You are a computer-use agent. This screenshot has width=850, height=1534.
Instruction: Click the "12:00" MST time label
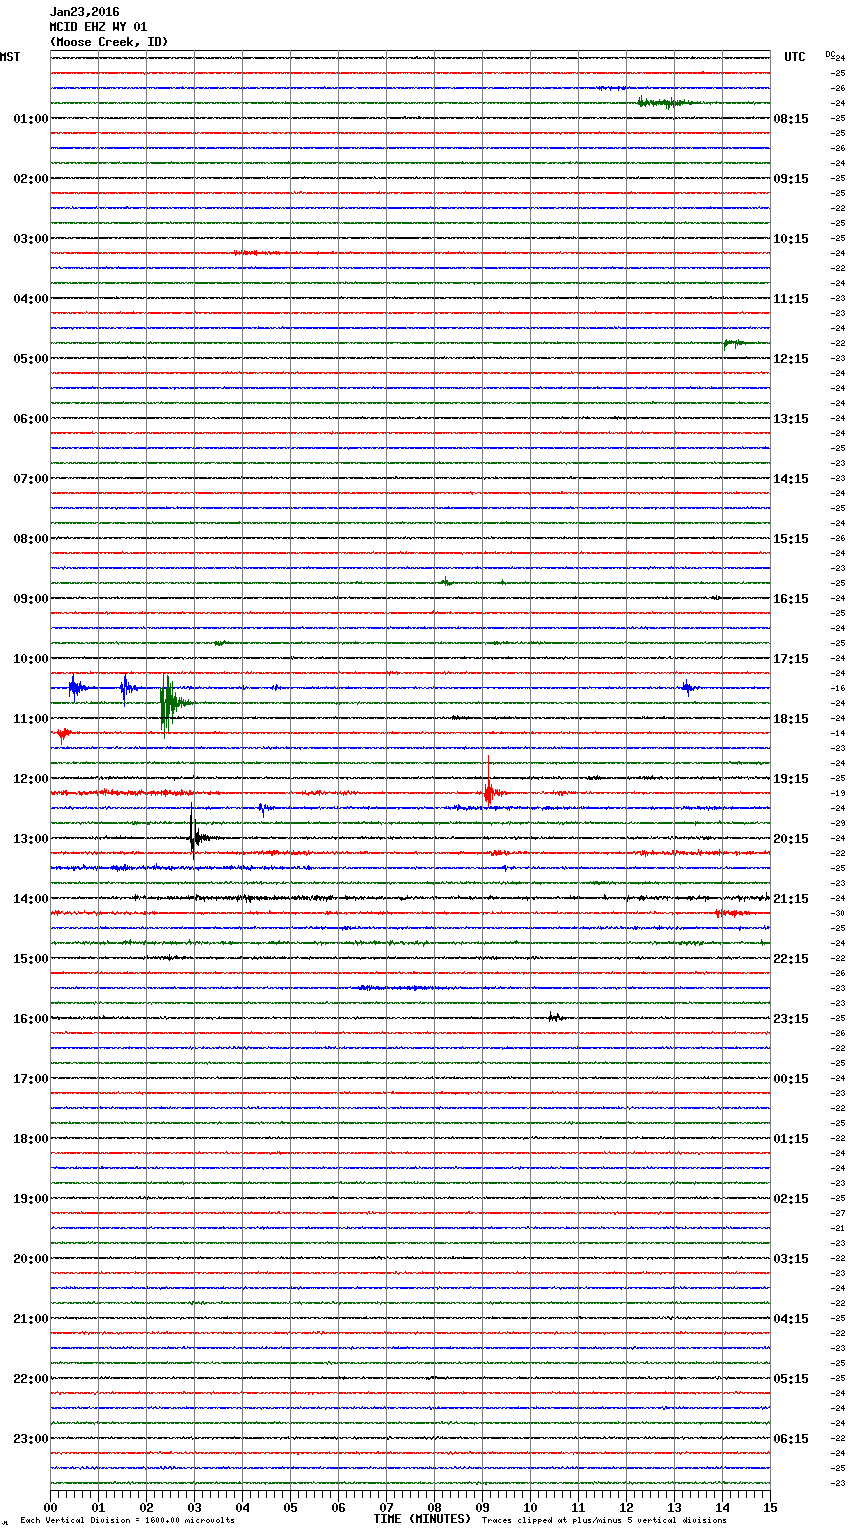point(30,779)
